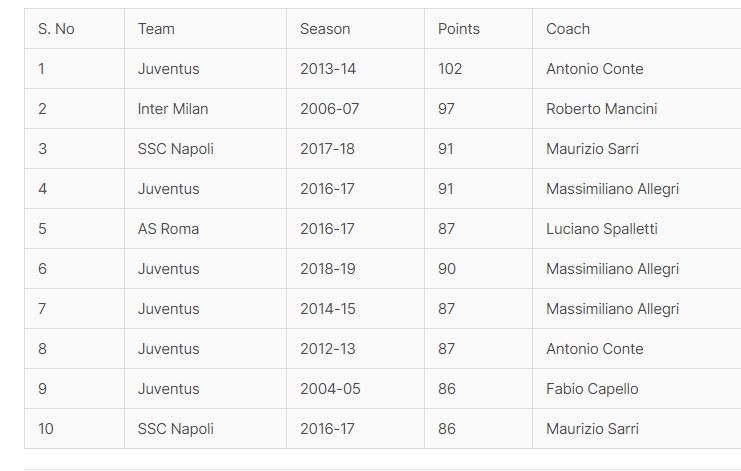Viewport: 741px width, 471px height.
Task: Click the Season column header
Action: [327, 29]
